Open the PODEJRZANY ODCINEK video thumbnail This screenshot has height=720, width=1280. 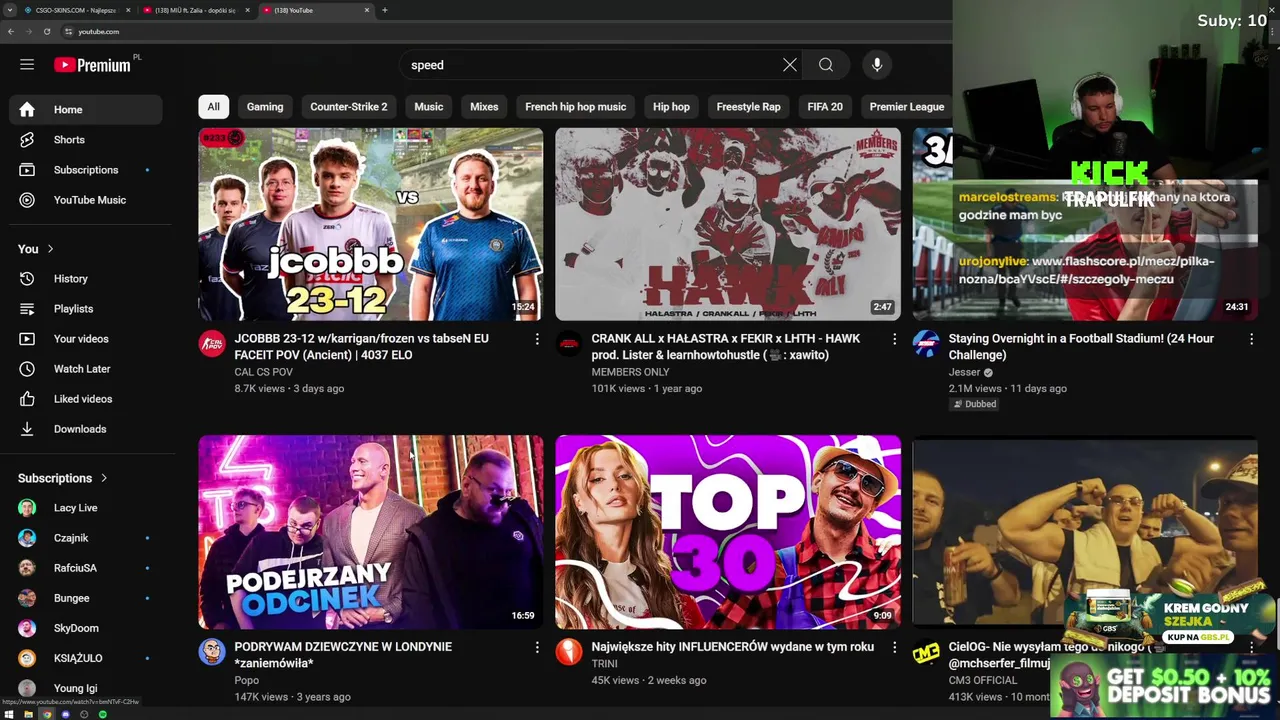371,532
